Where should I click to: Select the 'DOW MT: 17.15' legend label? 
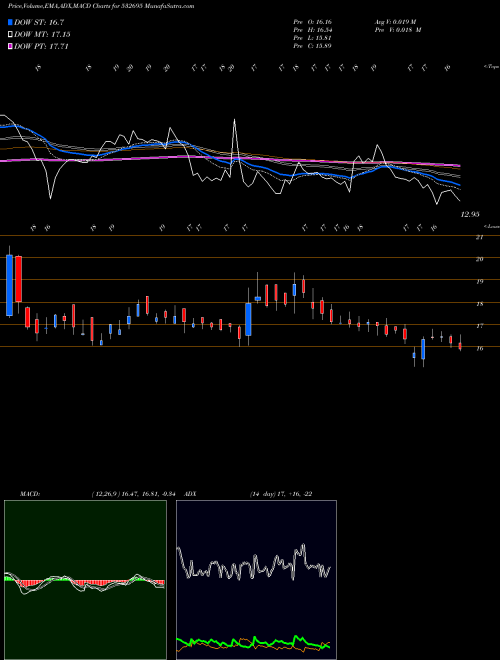42,35
